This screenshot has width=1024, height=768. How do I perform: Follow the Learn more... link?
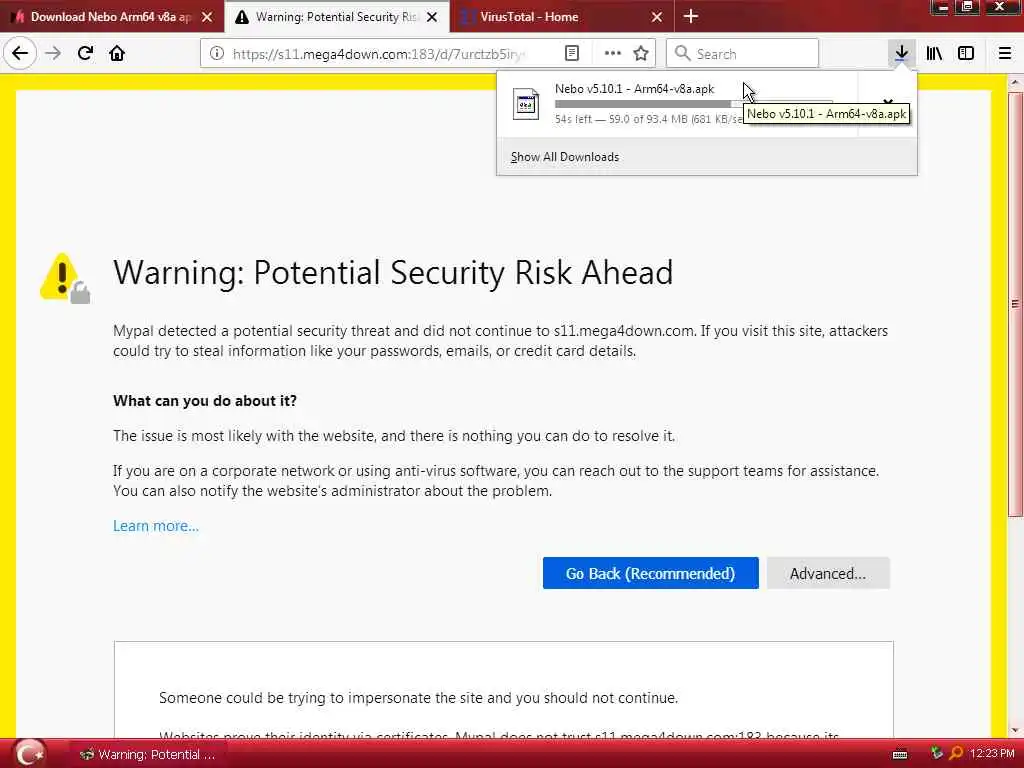[x=155, y=526]
